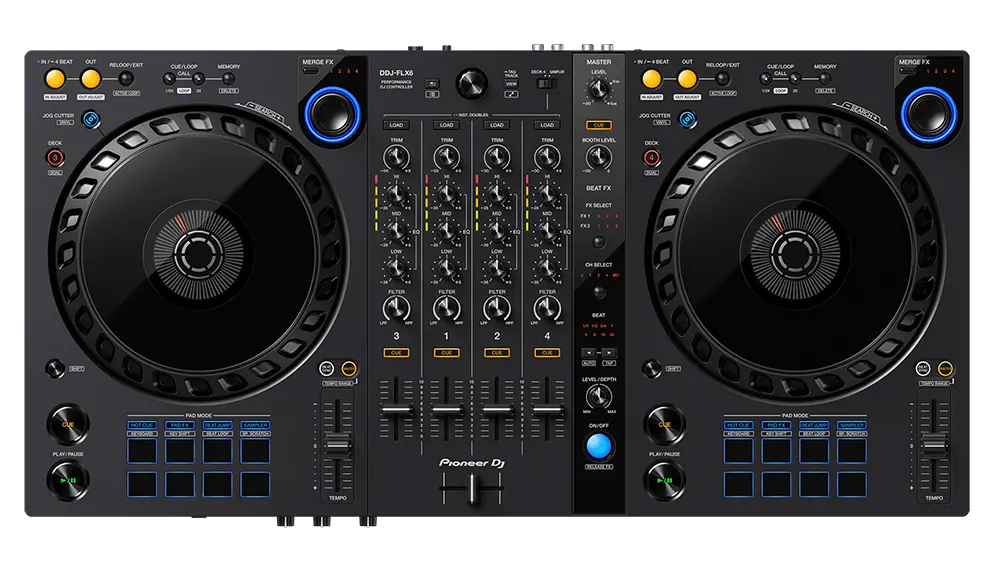Flip the DECK 4 / SAMPLER switch
The image size is (1000, 569).
547,84
